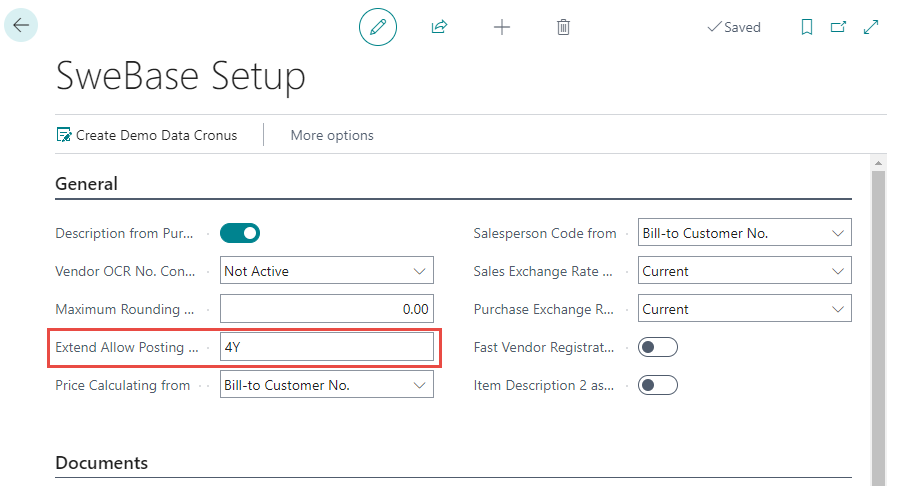Click the trash delete icon
The width and height of the screenshot is (900, 486).
(564, 27)
